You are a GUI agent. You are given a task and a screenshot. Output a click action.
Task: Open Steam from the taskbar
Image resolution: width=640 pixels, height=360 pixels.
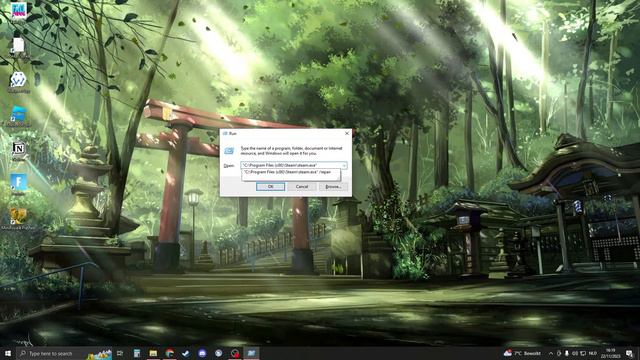click(x=218, y=353)
